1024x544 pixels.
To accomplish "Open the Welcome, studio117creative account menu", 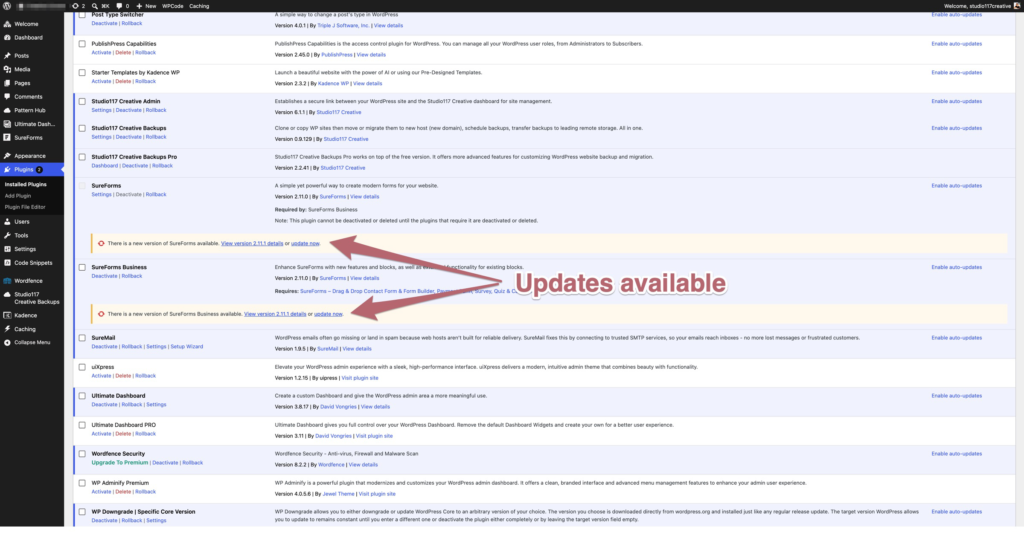I will tap(982, 6).
